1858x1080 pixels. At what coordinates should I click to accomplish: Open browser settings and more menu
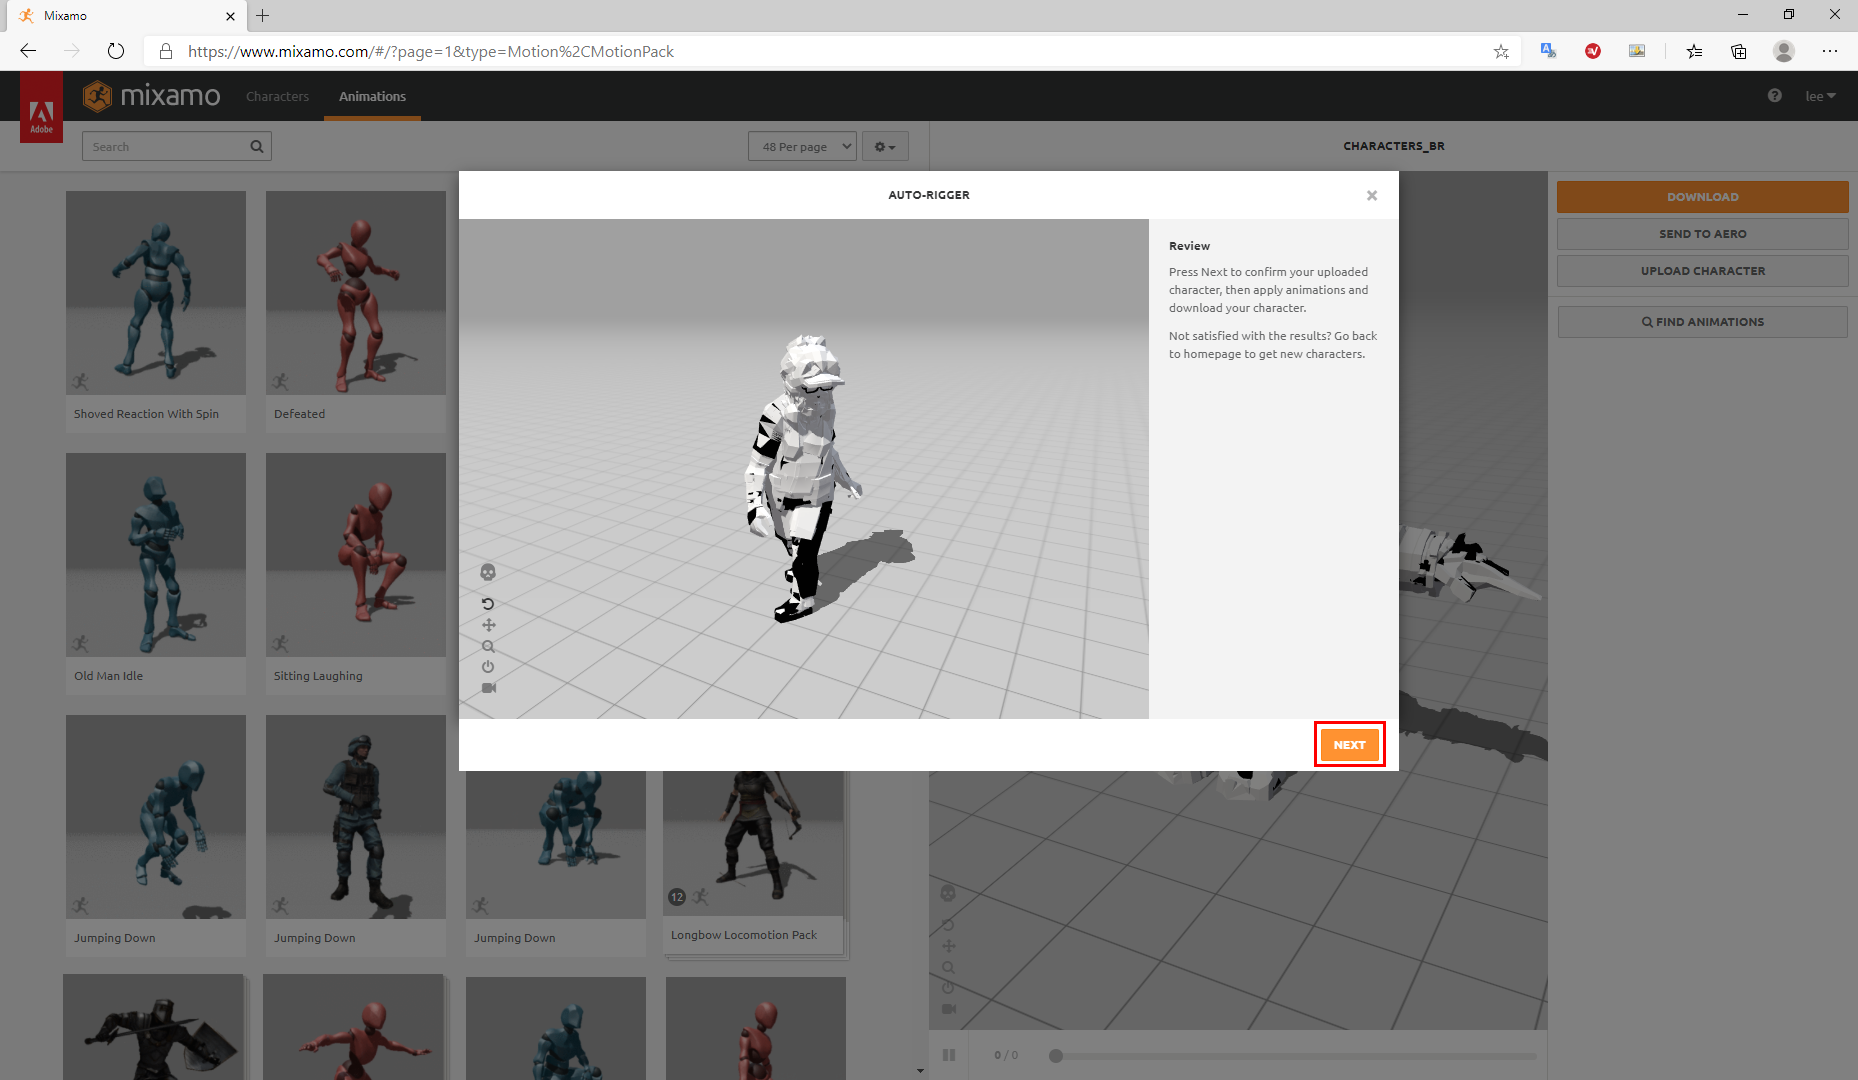point(1830,51)
